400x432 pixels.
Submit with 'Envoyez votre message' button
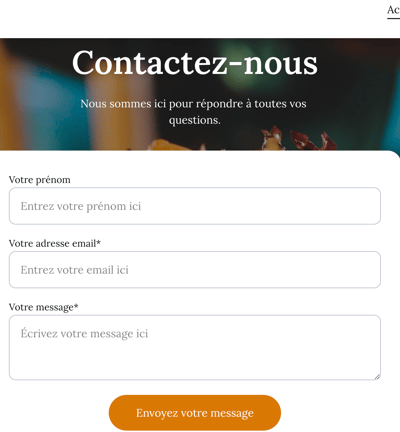(195, 413)
